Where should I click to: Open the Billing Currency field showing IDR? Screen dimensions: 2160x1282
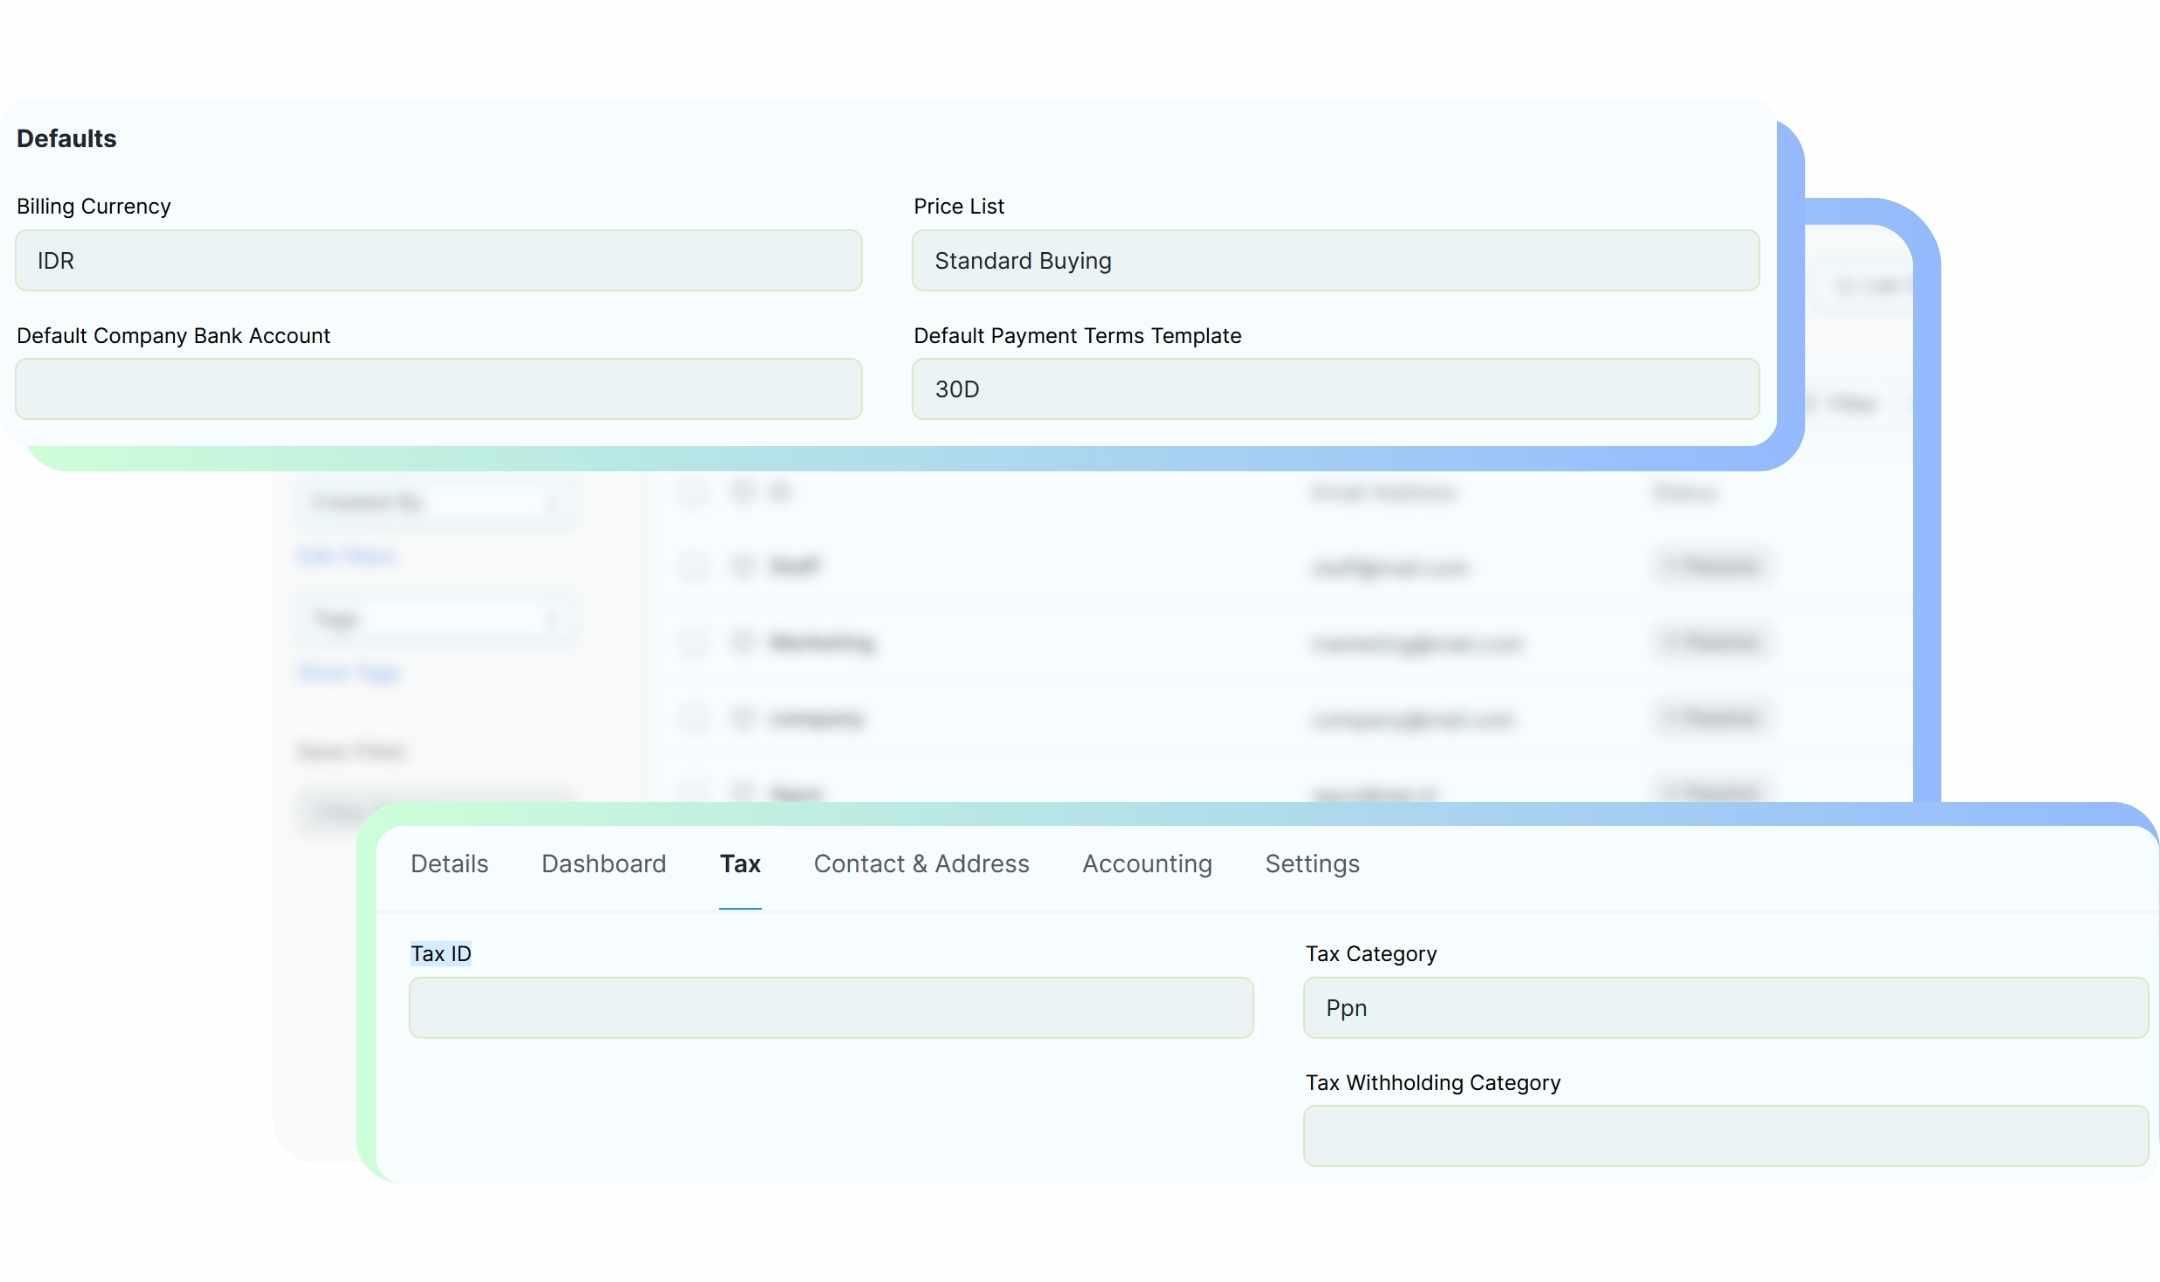[x=438, y=261]
